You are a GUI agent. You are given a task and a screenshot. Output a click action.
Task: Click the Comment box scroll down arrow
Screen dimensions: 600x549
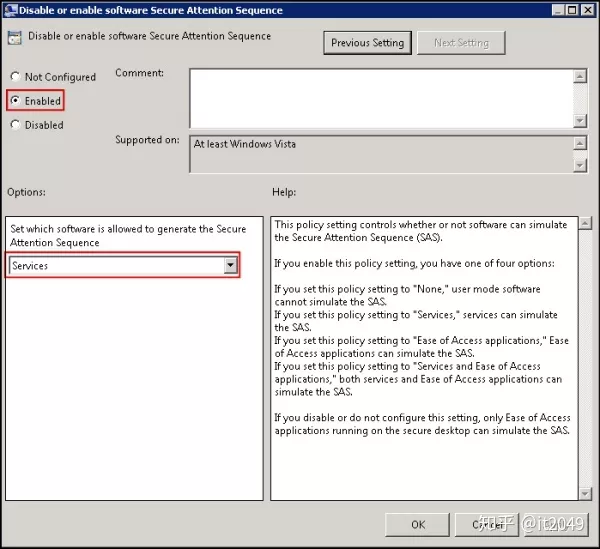[x=580, y=120]
